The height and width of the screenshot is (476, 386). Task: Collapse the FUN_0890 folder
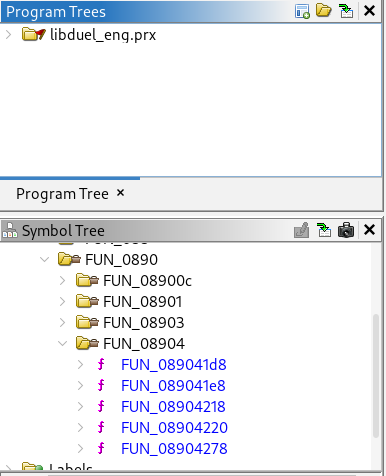(x=44, y=259)
